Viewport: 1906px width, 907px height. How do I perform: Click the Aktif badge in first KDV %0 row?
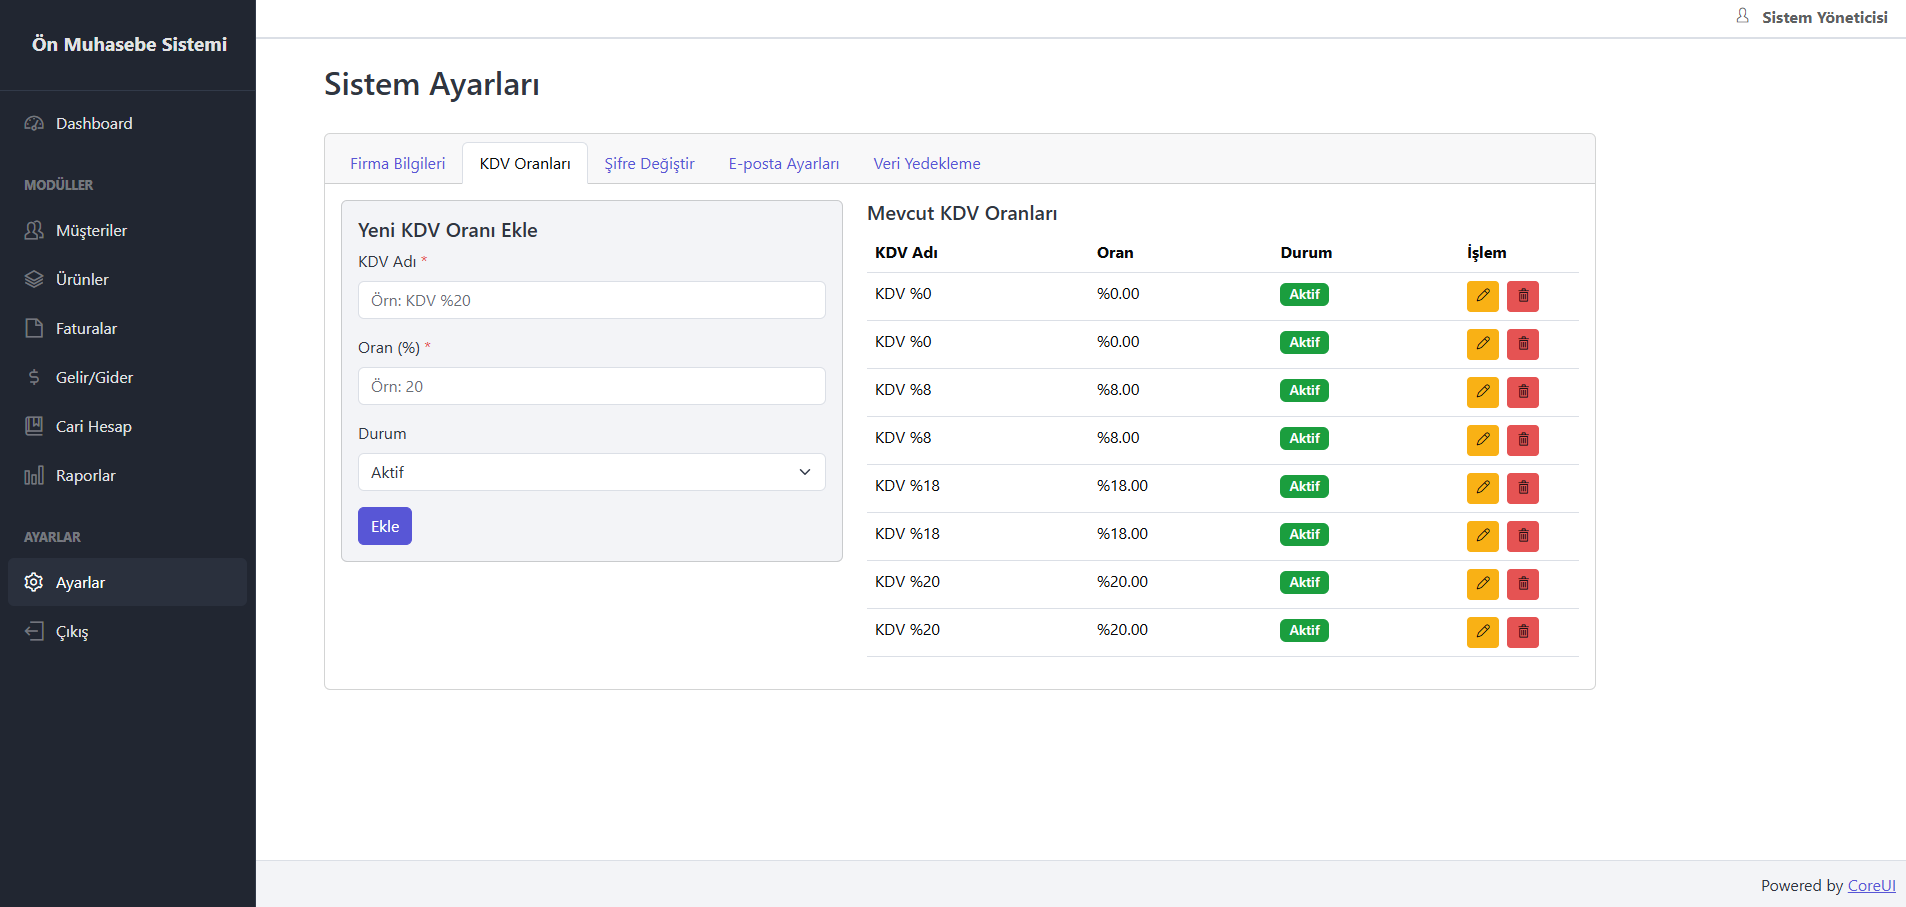point(1304,294)
